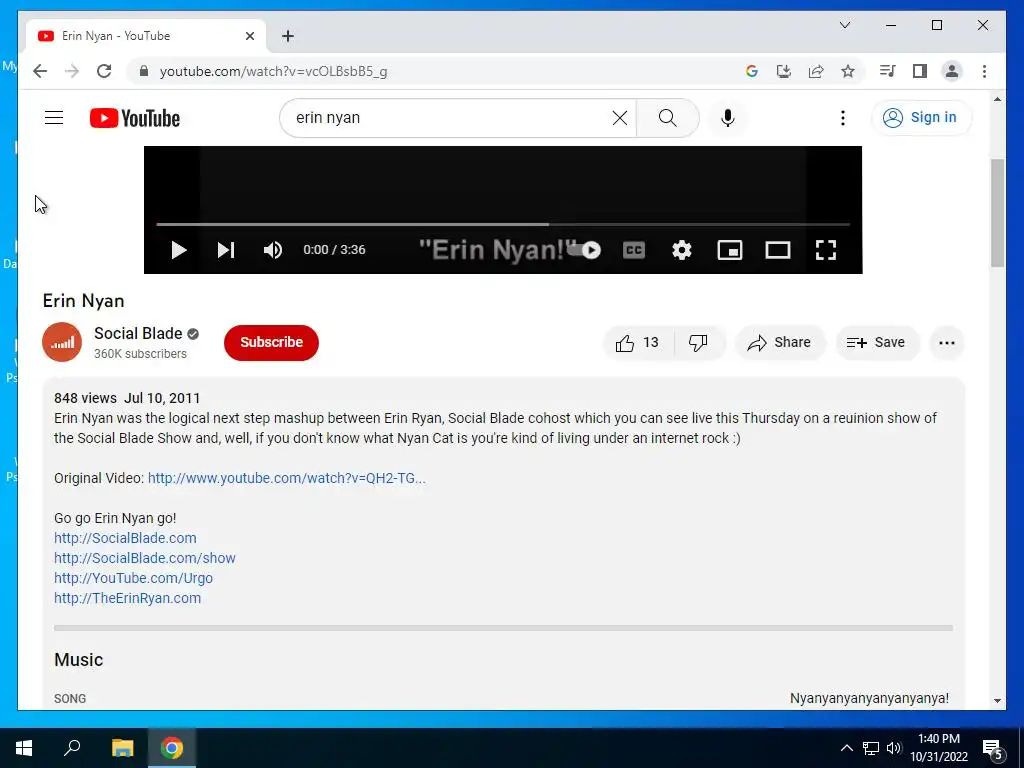Toggle the autoplay switch
Image resolution: width=1024 pixels, height=768 pixels.
[x=584, y=249]
